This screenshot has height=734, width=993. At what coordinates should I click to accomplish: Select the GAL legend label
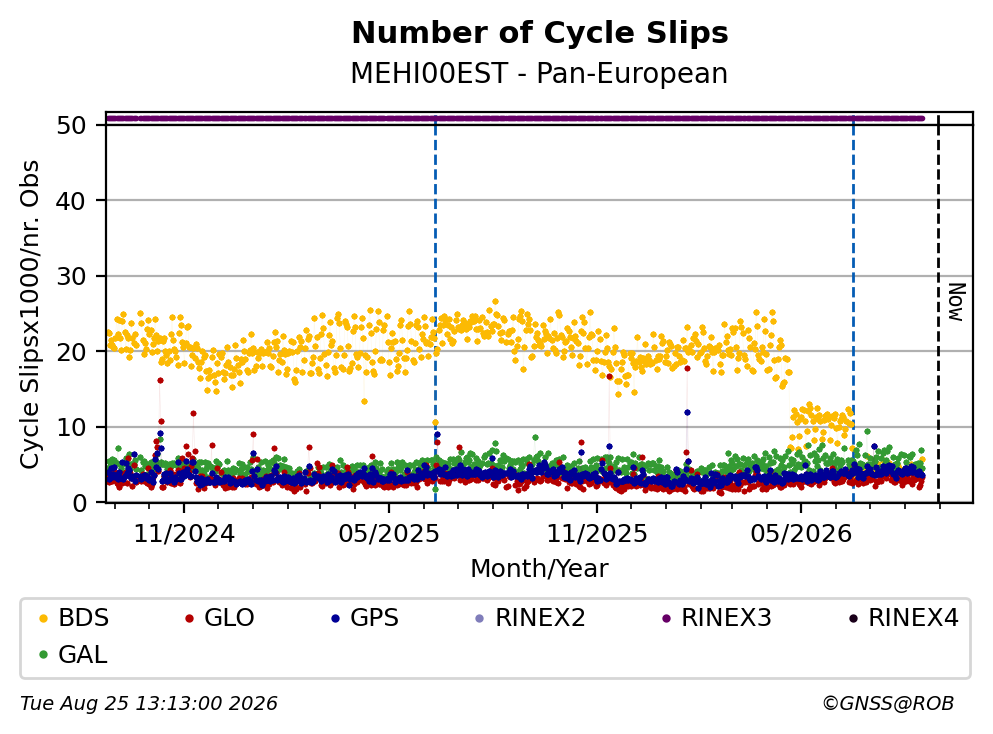coord(83,654)
